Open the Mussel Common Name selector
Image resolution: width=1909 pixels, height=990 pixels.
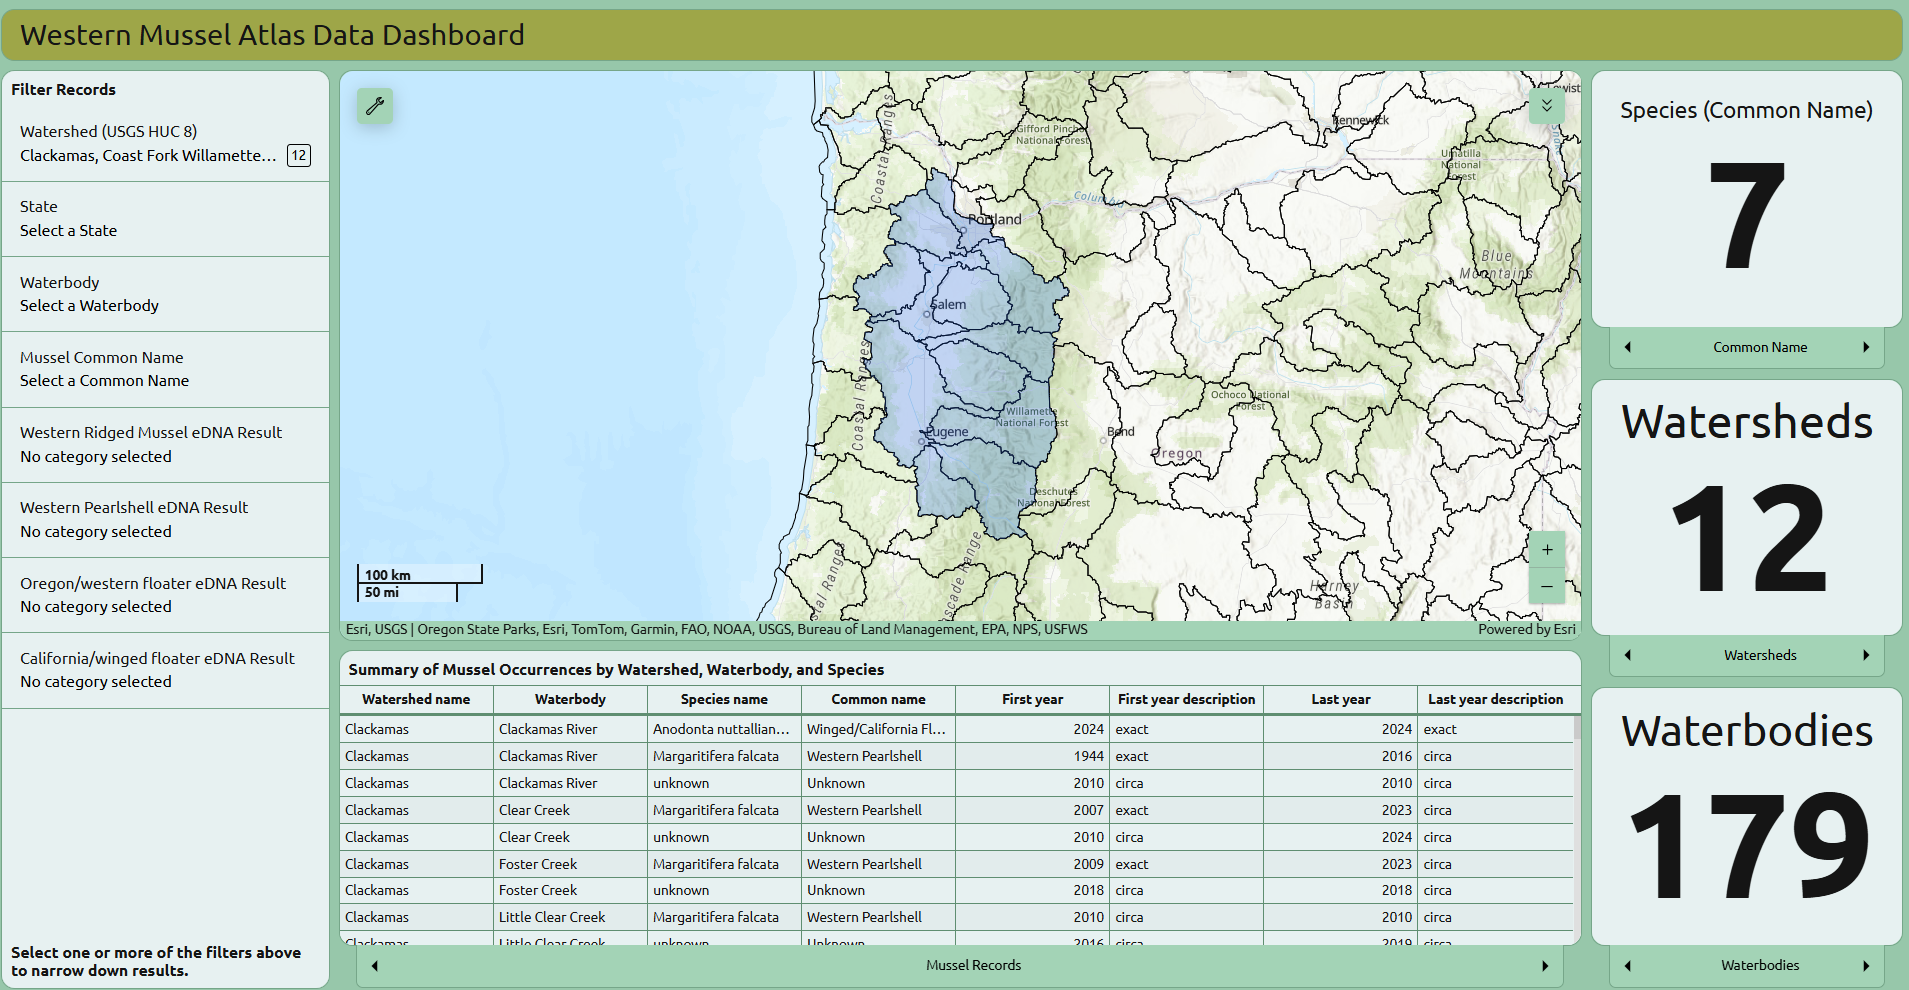165,369
